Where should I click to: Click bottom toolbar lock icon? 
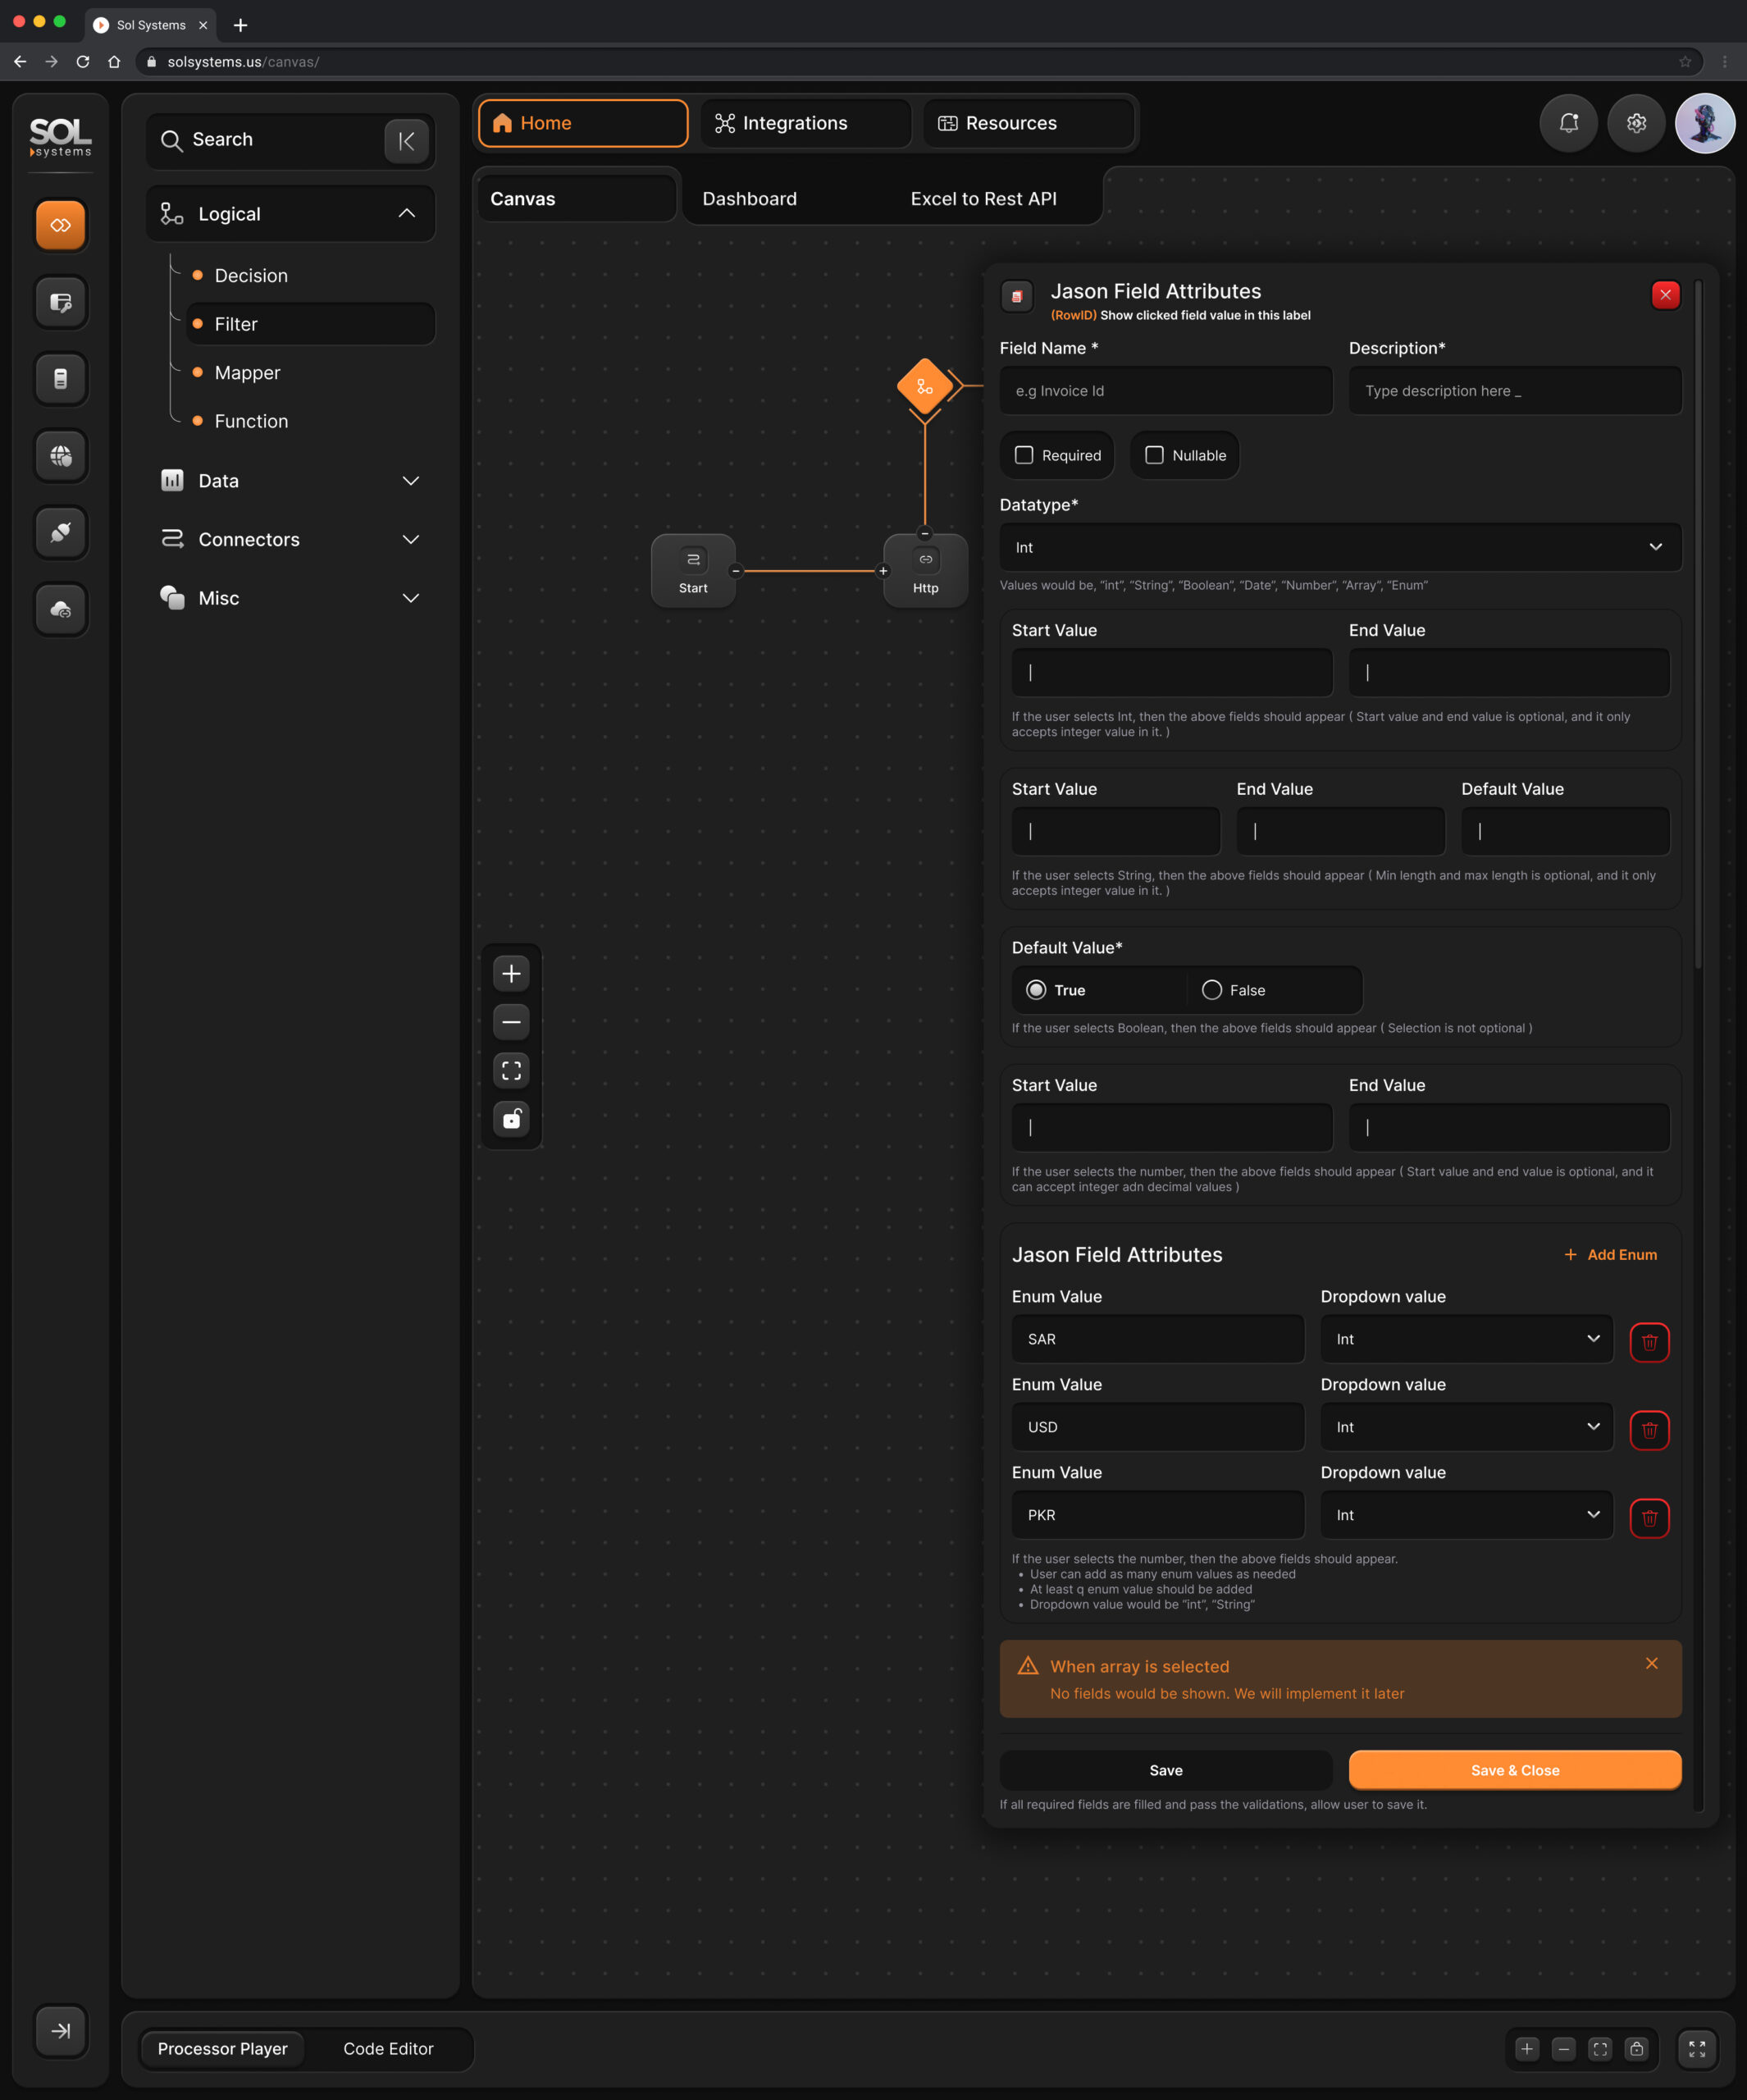pyautogui.click(x=1636, y=2048)
